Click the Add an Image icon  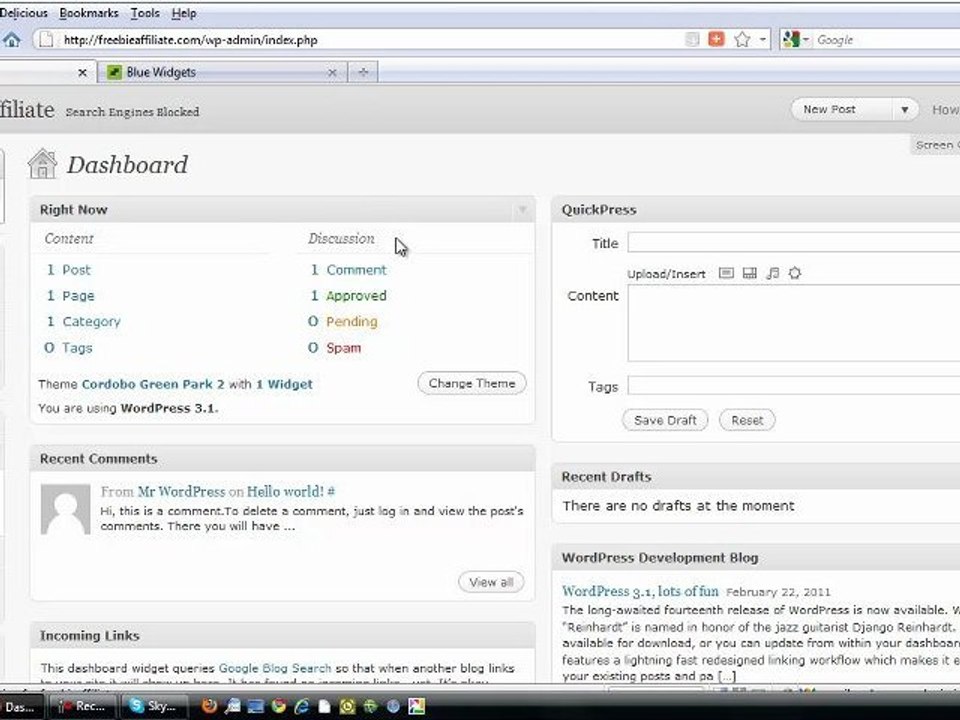726,273
